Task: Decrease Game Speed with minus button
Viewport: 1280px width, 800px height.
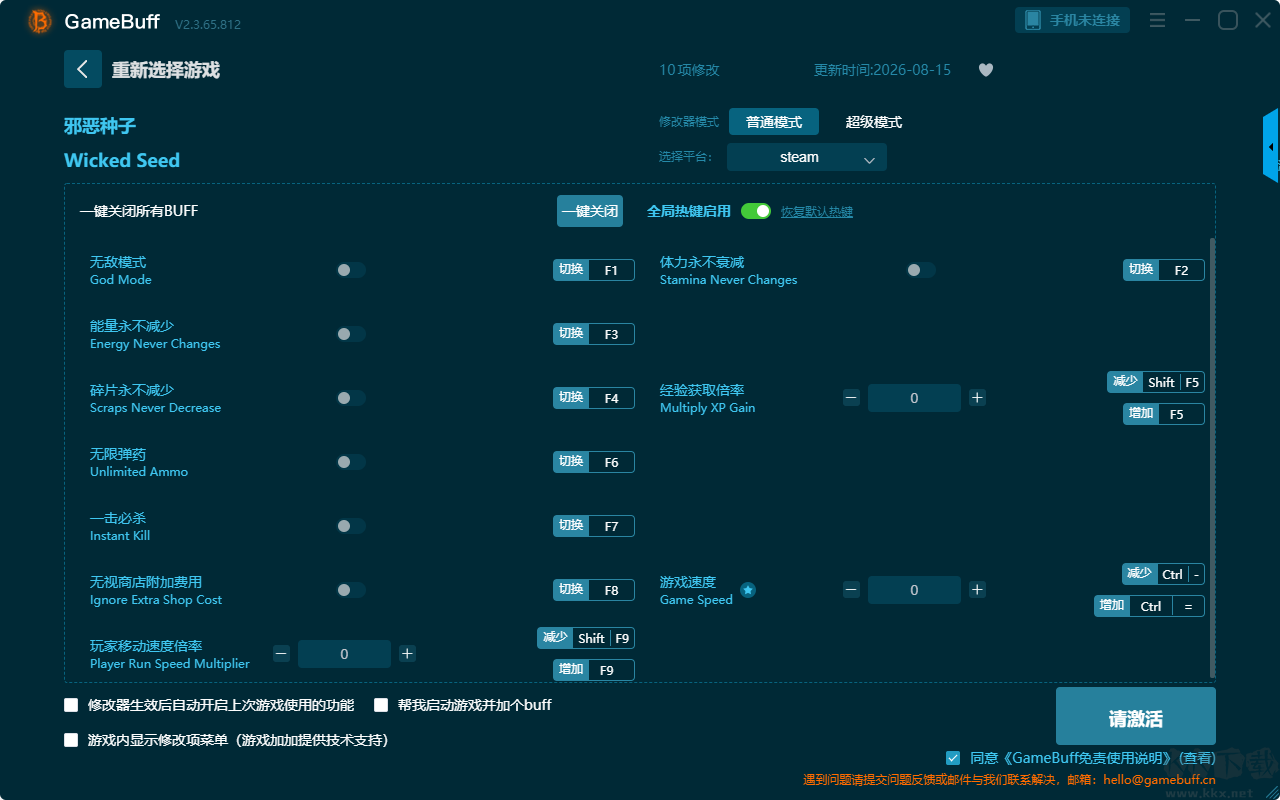Action: click(x=851, y=590)
